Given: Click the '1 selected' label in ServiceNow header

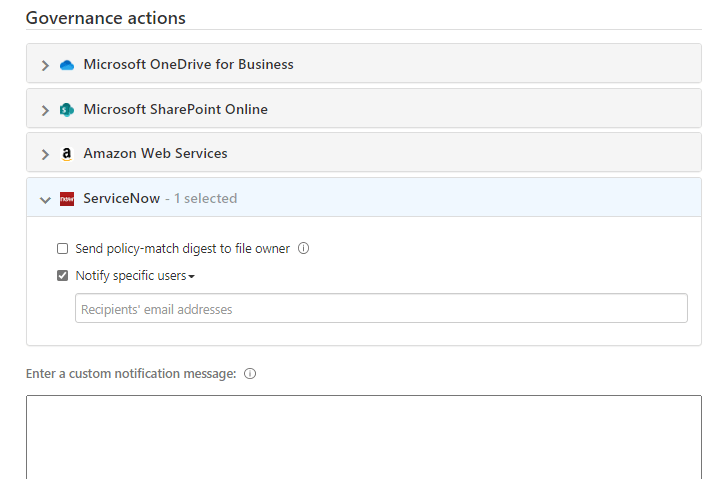Looking at the screenshot, I should [205, 199].
